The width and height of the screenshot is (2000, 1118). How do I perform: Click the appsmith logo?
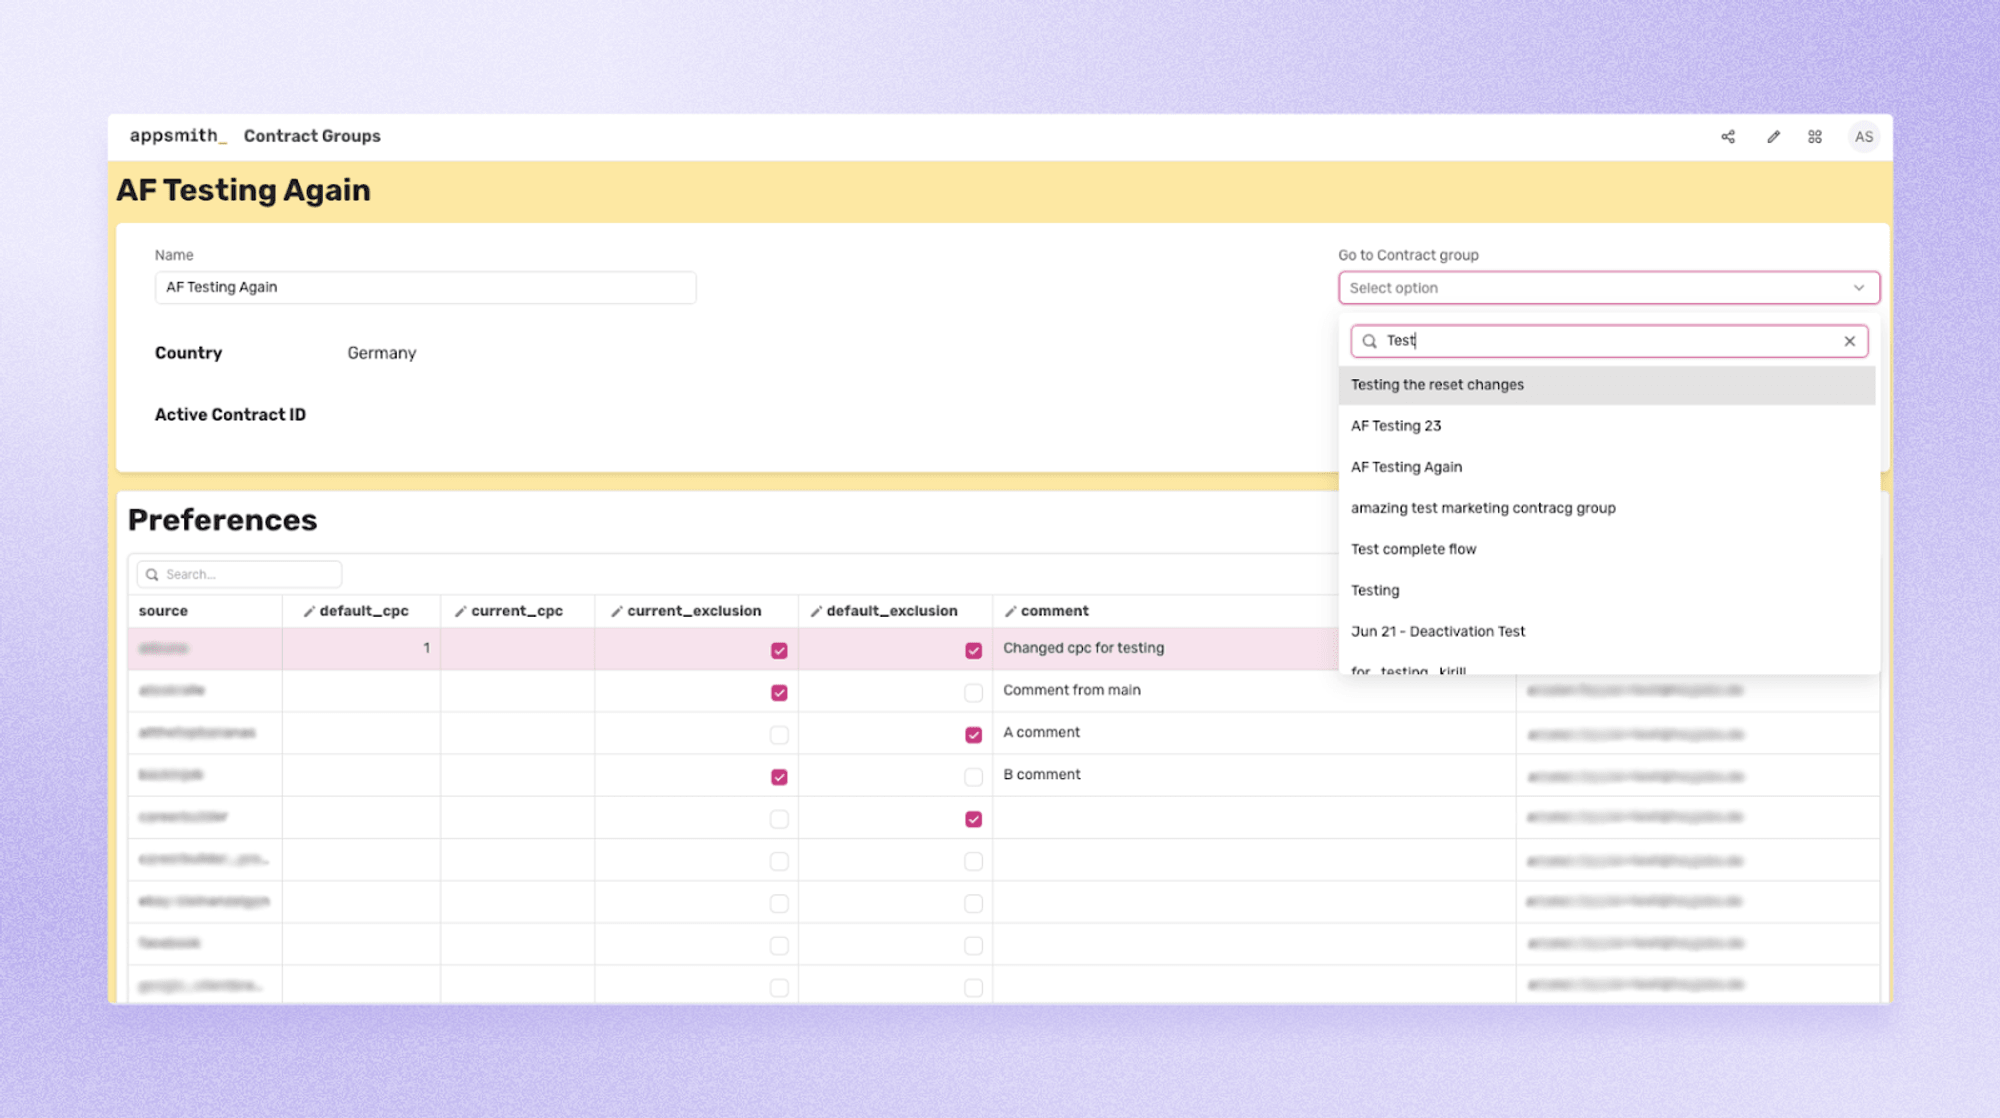(x=178, y=136)
